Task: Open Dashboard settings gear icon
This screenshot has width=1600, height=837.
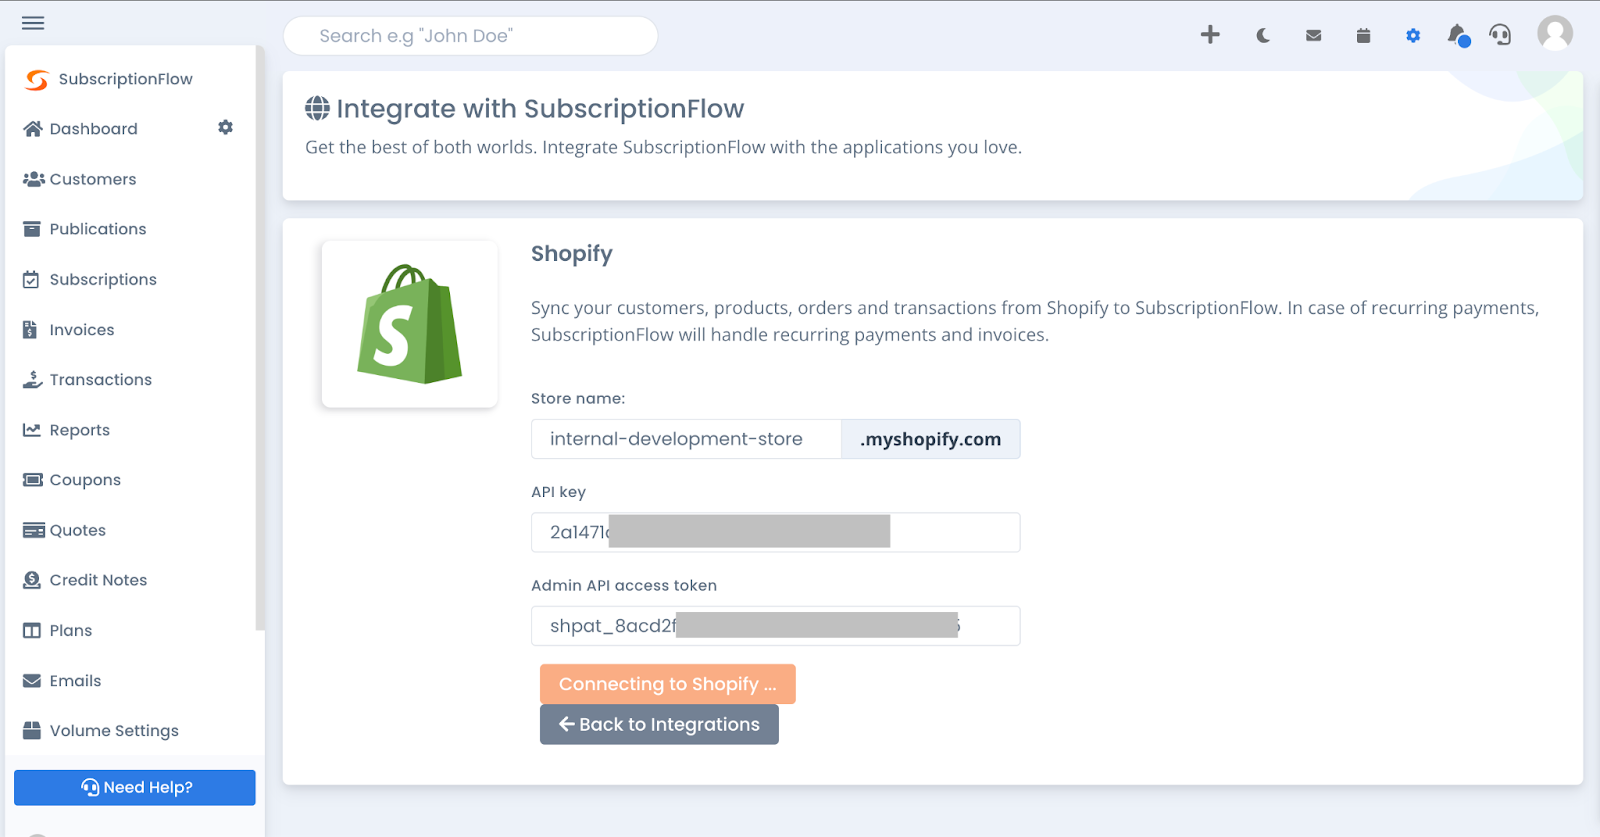Action: 226,127
